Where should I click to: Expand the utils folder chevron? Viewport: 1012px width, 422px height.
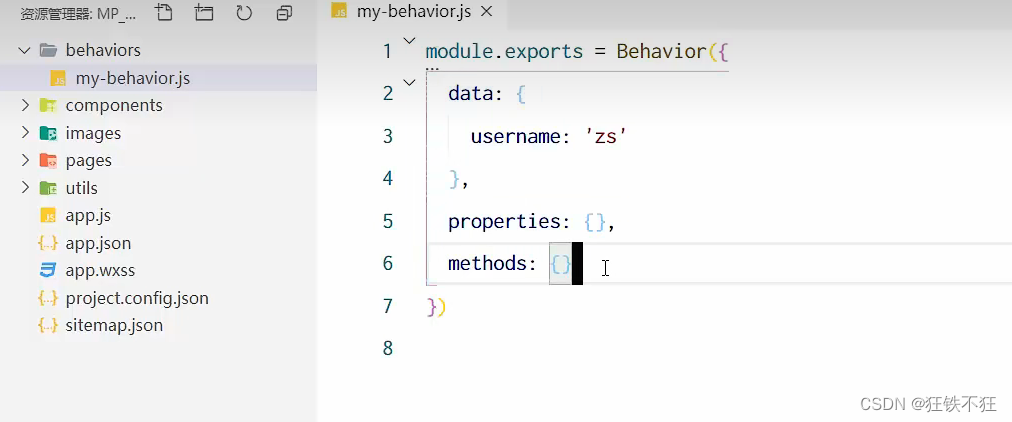tap(25, 188)
